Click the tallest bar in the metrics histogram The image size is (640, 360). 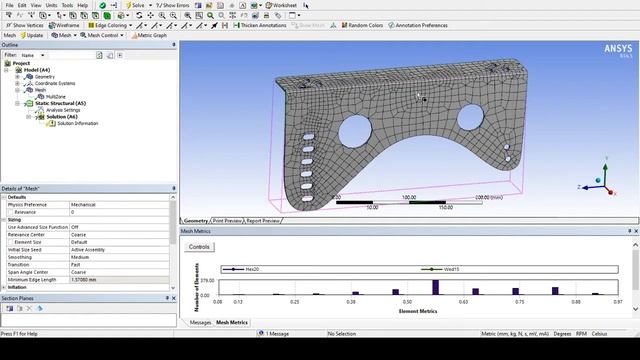[436, 287]
